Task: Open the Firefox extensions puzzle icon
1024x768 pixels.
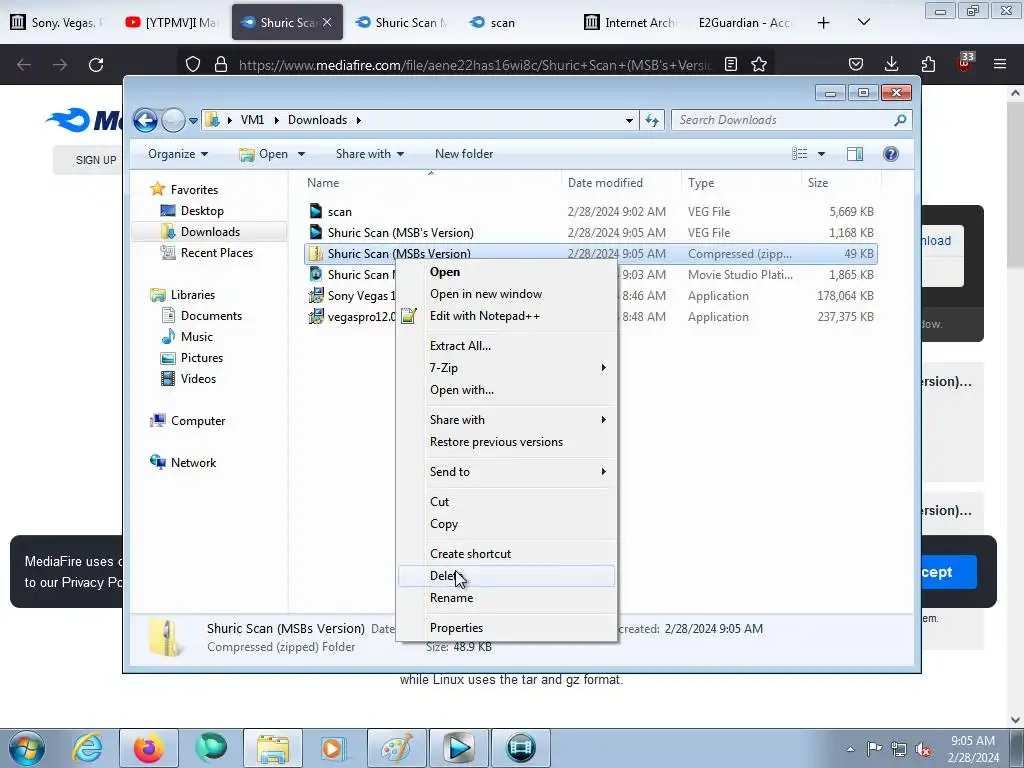Action: click(x=928, y=65)
